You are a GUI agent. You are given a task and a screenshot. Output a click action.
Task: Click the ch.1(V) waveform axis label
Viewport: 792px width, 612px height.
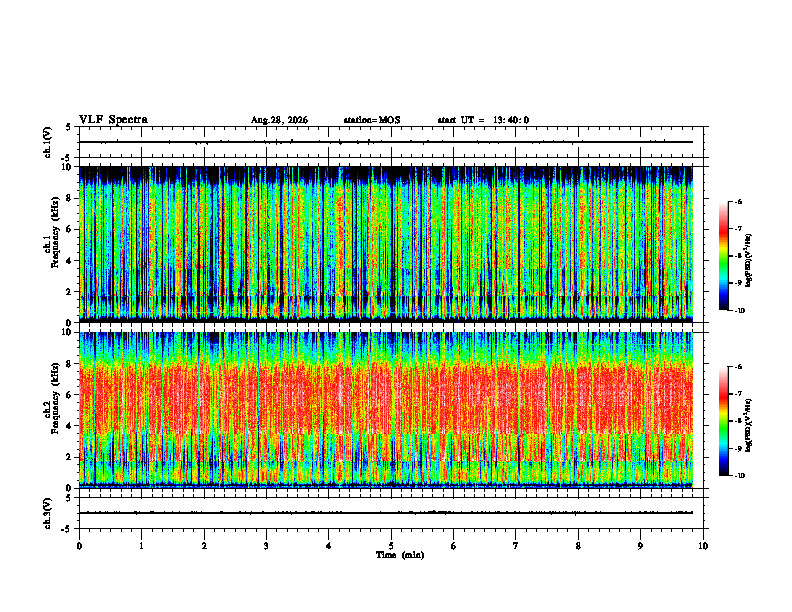[48, 142]
